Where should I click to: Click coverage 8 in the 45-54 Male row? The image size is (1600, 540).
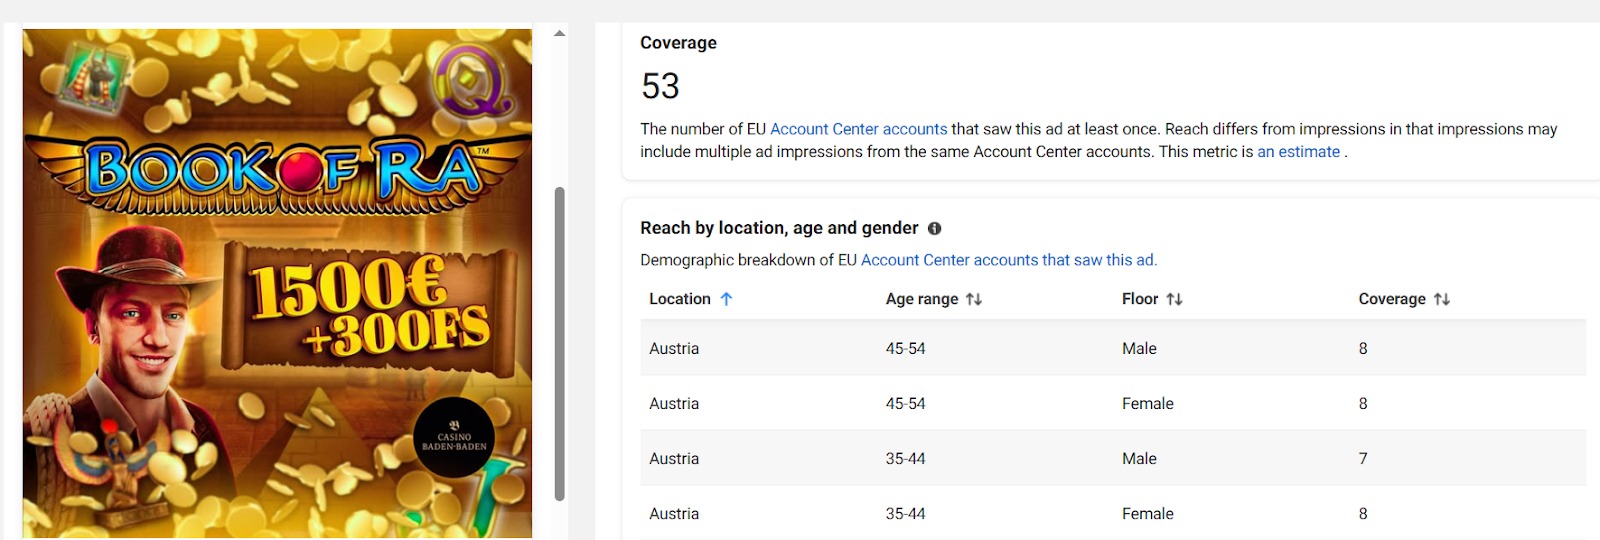pos(1363,349)
